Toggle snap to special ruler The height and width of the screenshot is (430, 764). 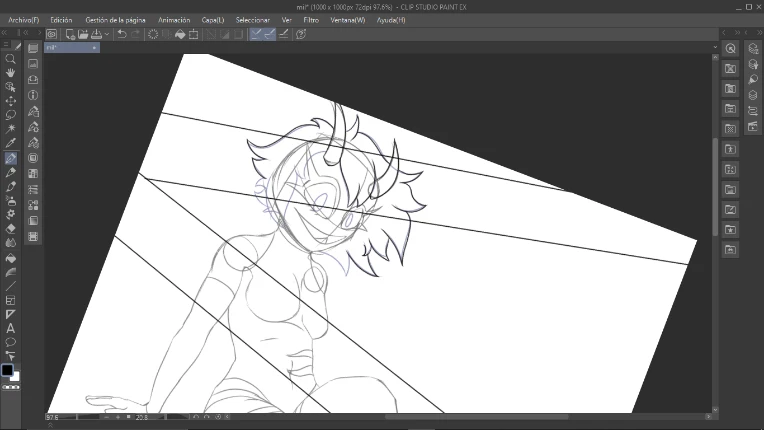pyautogui.click(x=269, y=34)
